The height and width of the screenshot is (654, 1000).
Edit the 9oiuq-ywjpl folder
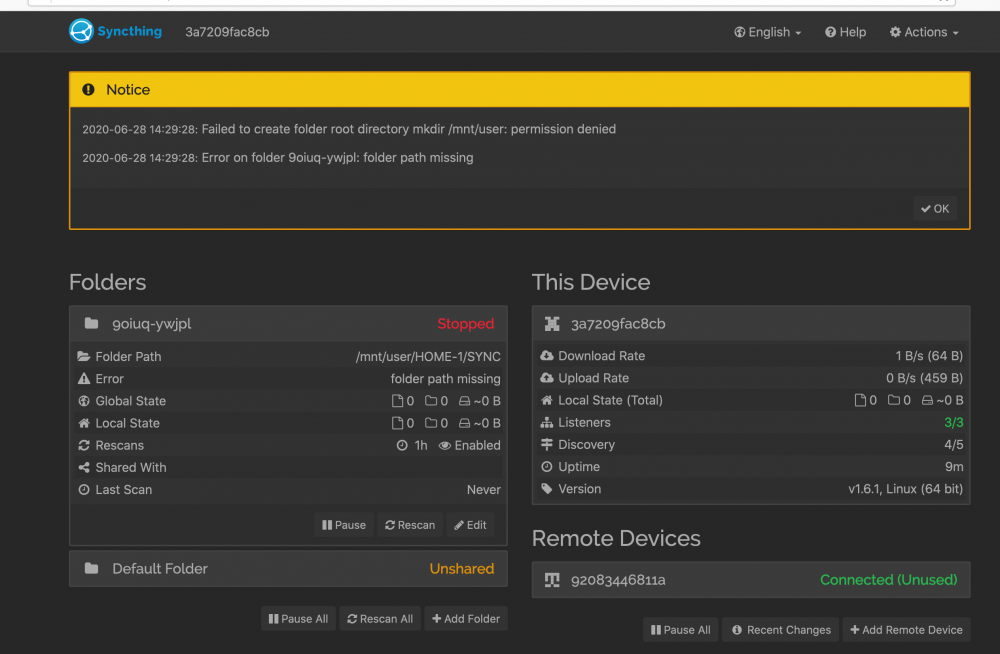click(470, 525)
